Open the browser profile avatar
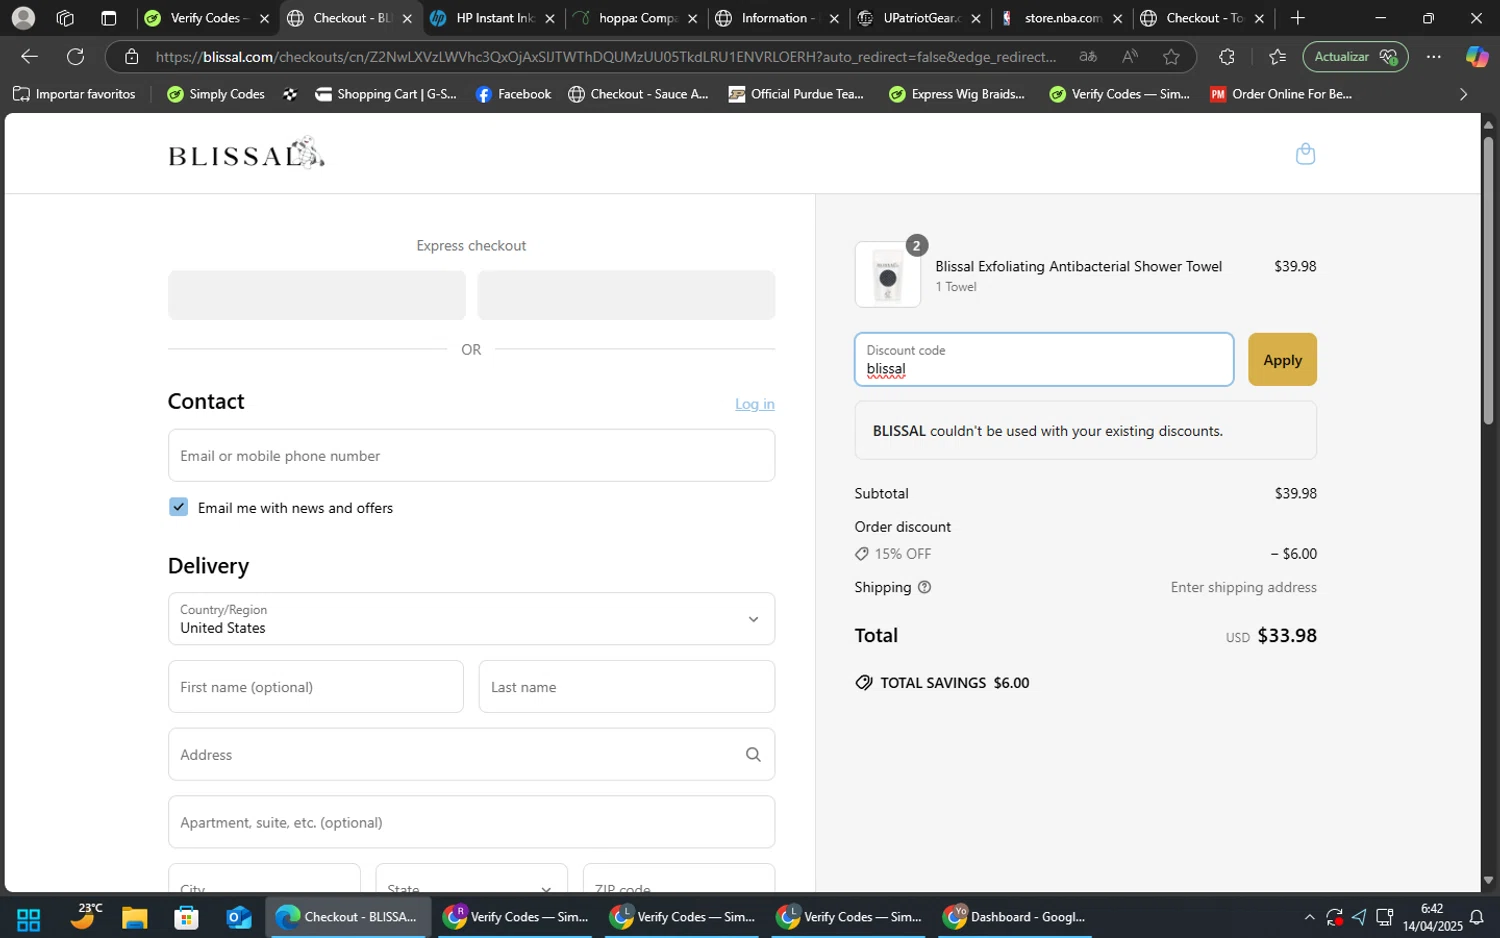The image size is (1500, 938). 23,18
